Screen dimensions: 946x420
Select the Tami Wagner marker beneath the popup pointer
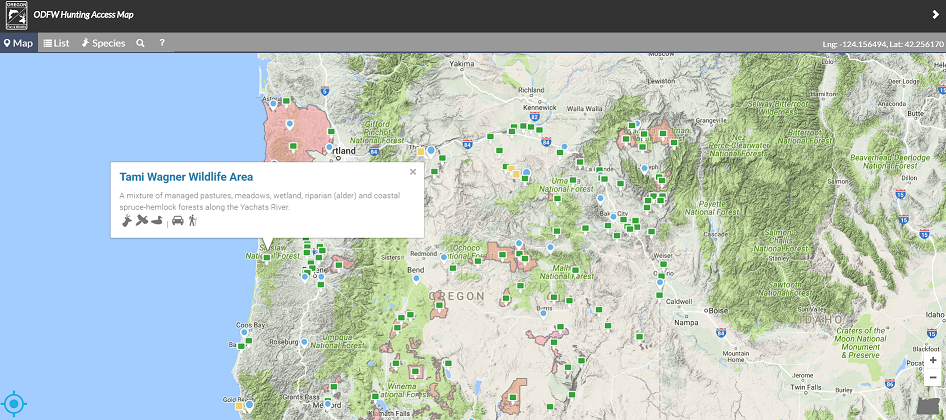tap(267, 258)
